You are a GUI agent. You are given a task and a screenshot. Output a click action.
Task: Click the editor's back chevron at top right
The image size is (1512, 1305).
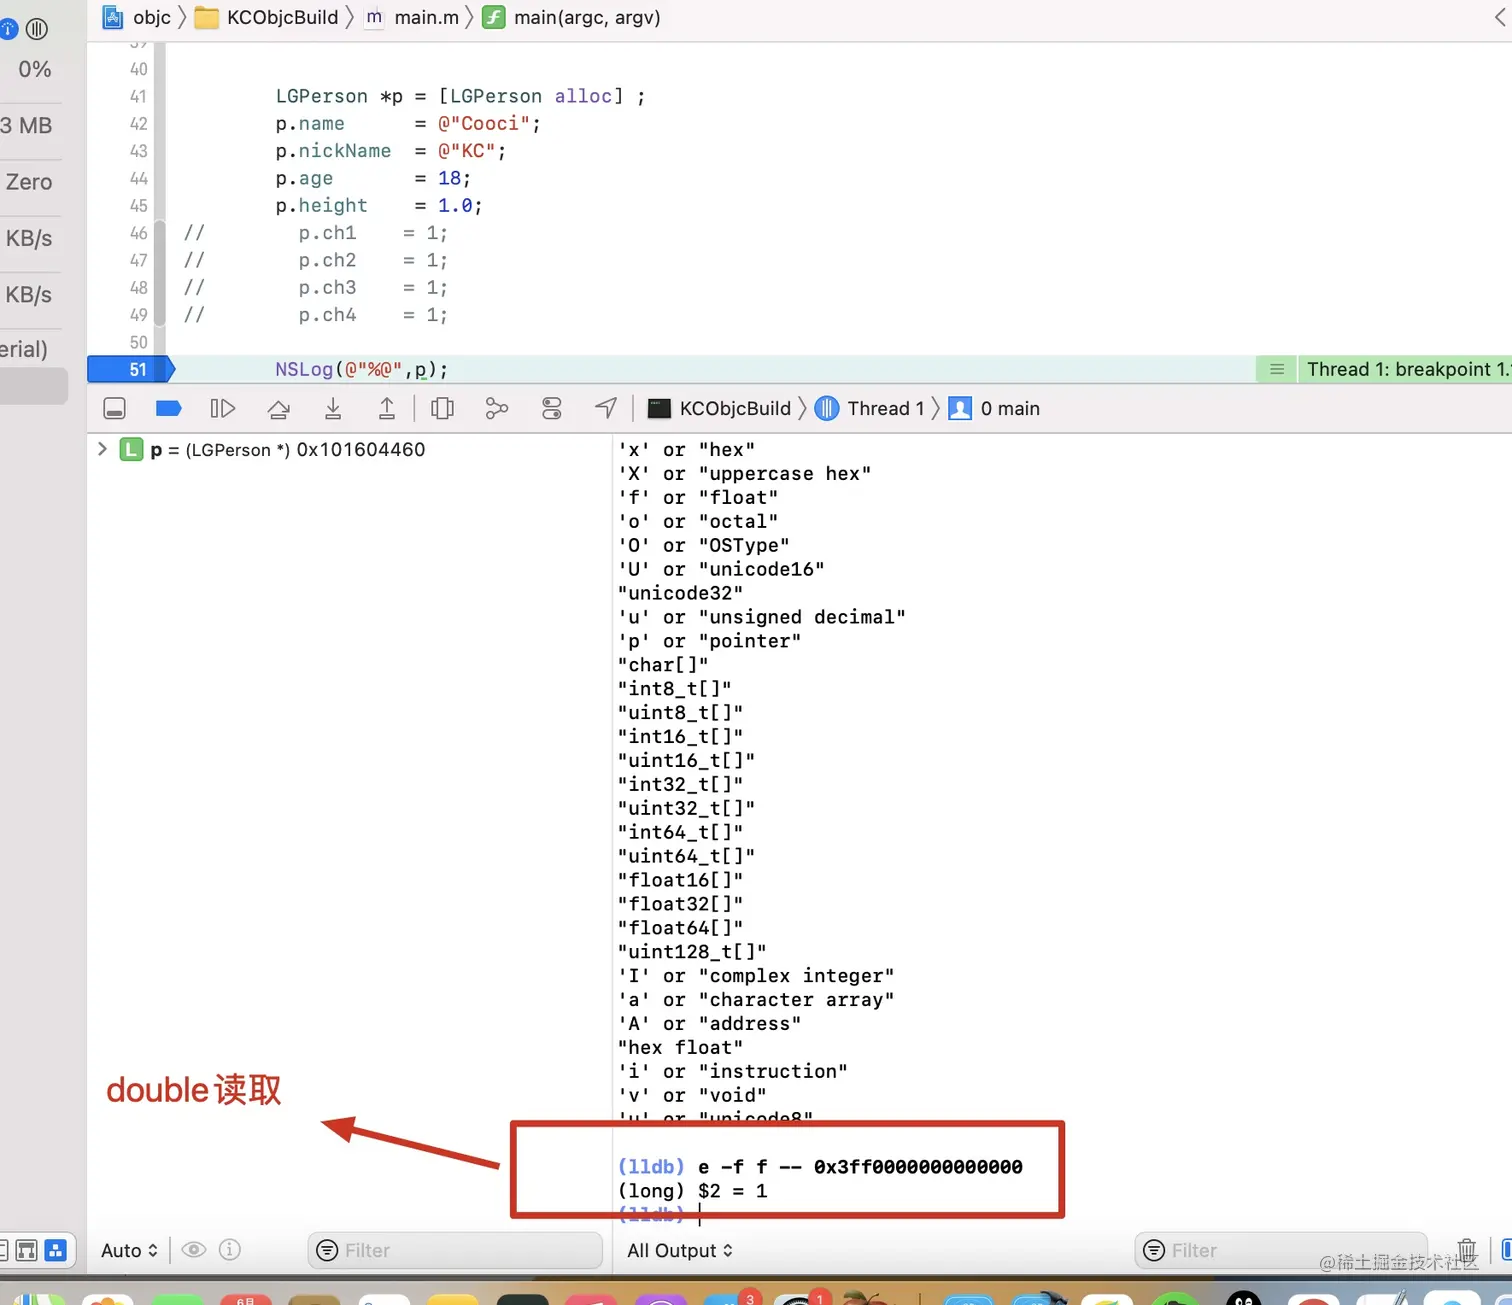[1502, 17]
